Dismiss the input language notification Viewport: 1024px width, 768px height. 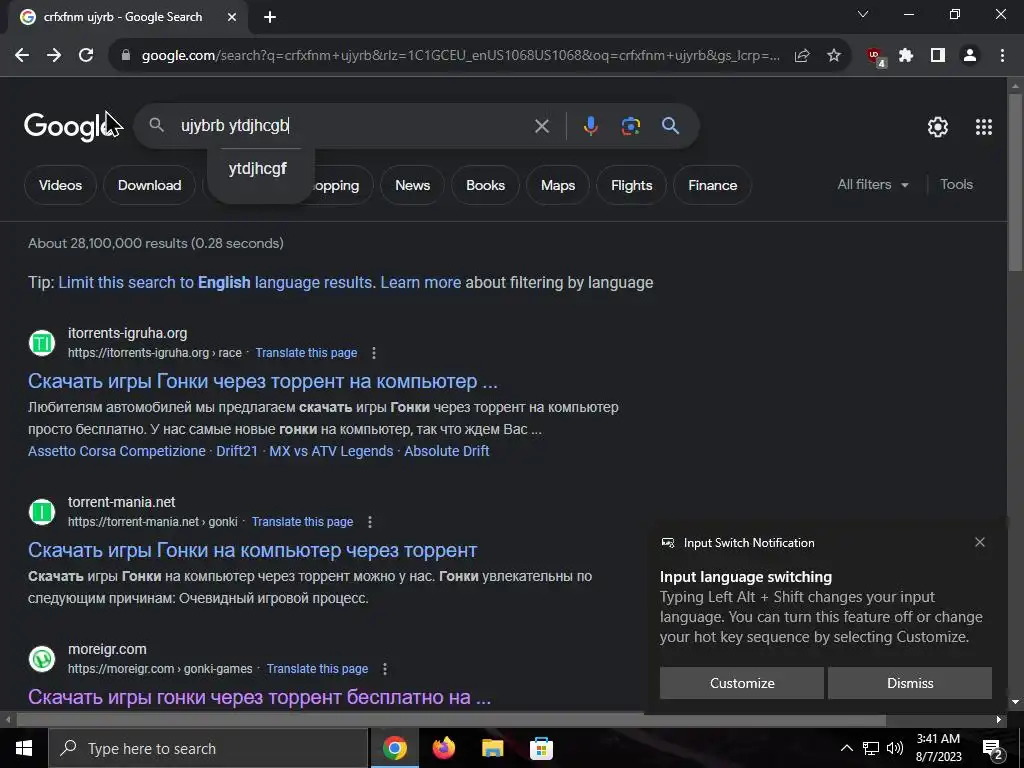910,683
